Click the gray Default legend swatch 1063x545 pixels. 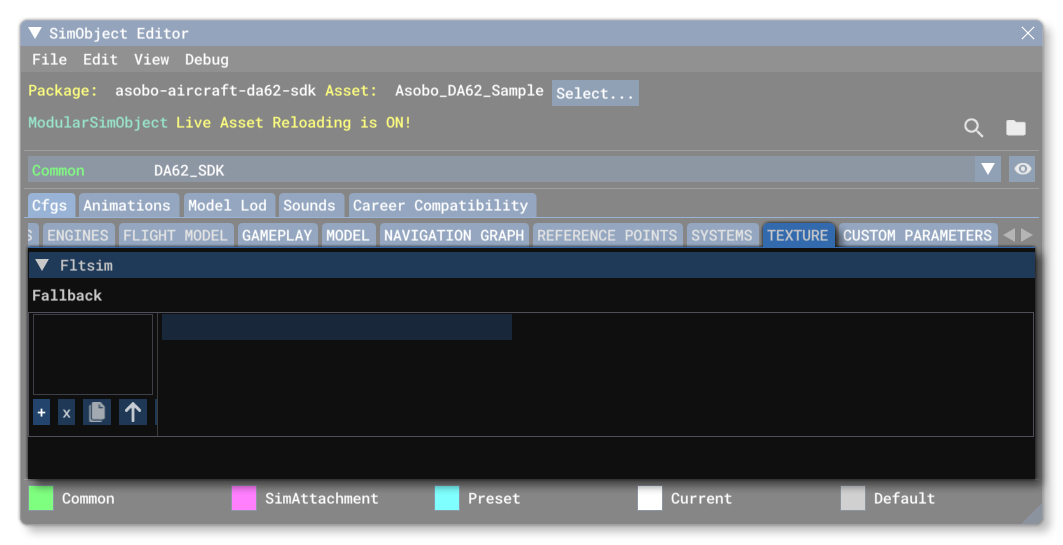pyautogui.click(x=853, y=498)
